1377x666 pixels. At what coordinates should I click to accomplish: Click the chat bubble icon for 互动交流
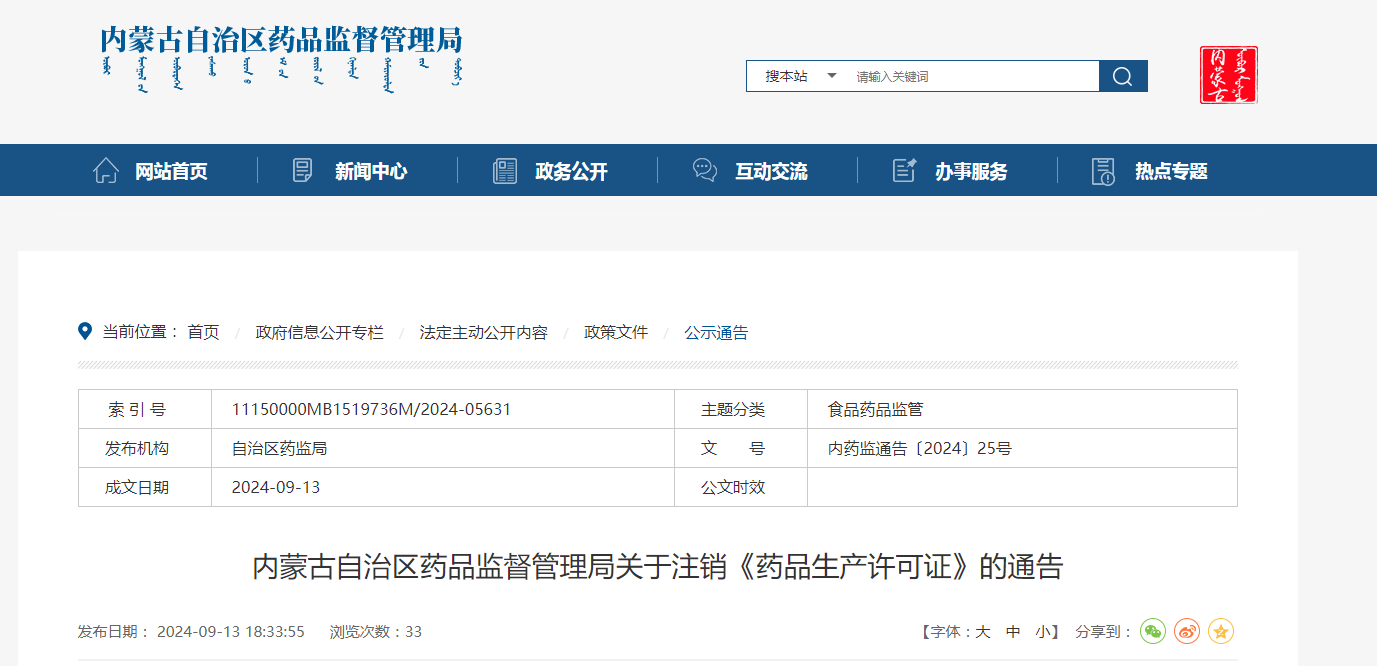click(x=705, y=171)
